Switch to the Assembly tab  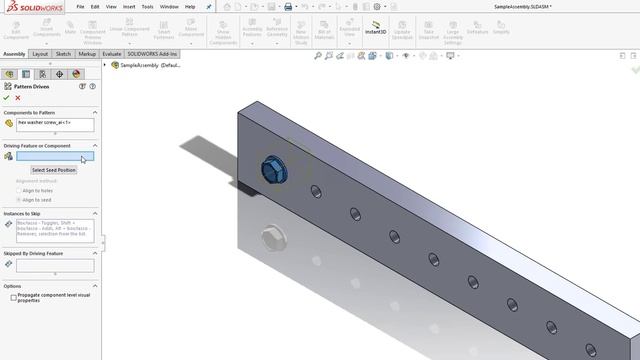pos(14,54)
